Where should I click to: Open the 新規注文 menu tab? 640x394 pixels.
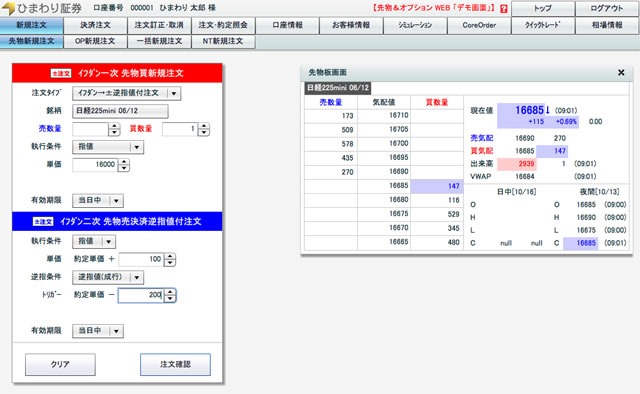coord(31,25)
